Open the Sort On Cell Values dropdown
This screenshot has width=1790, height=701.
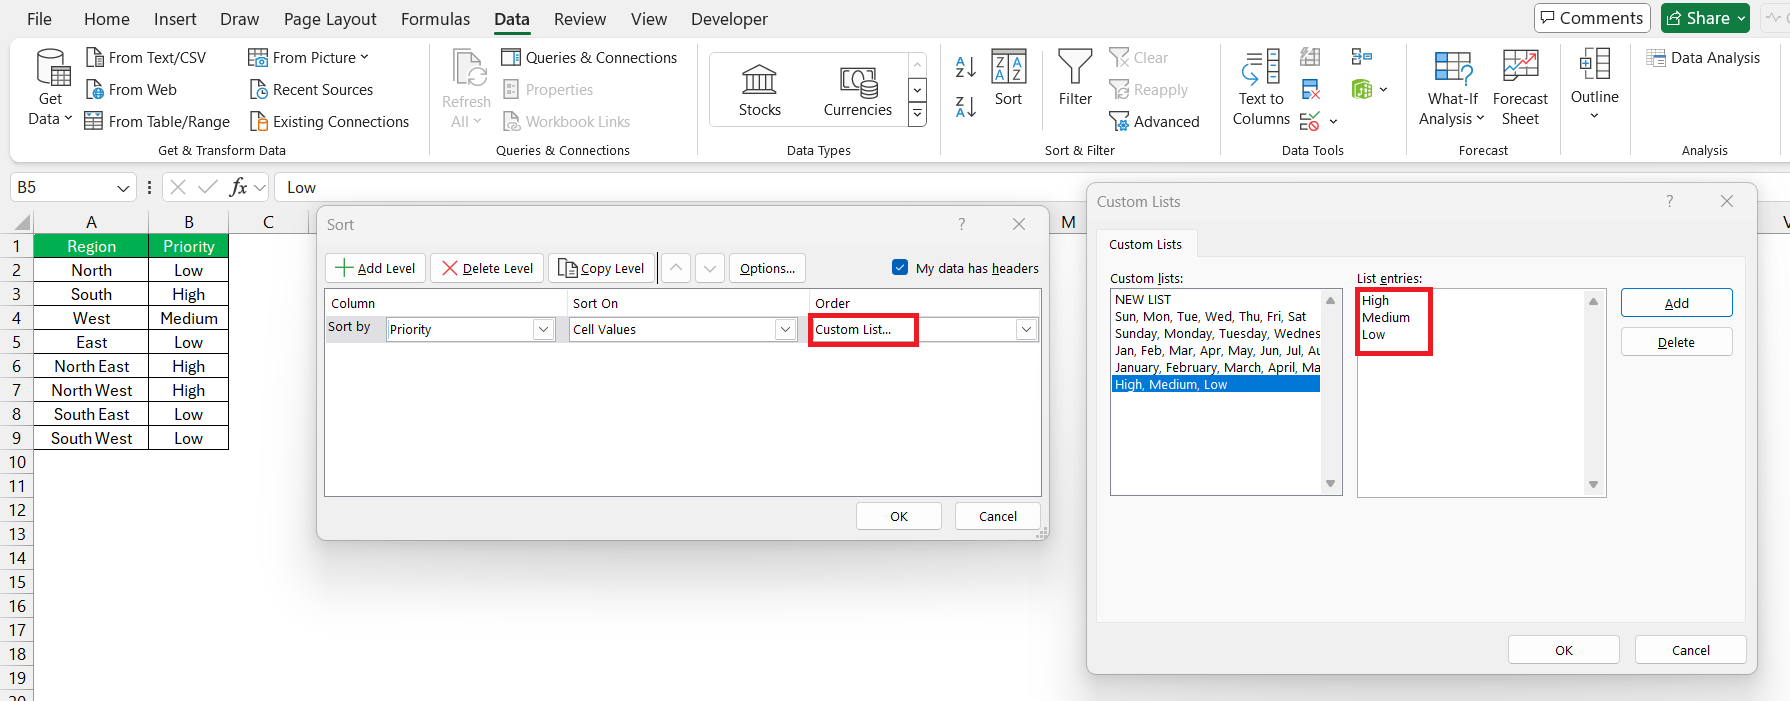pyautogui.click(x=785, y=329)
